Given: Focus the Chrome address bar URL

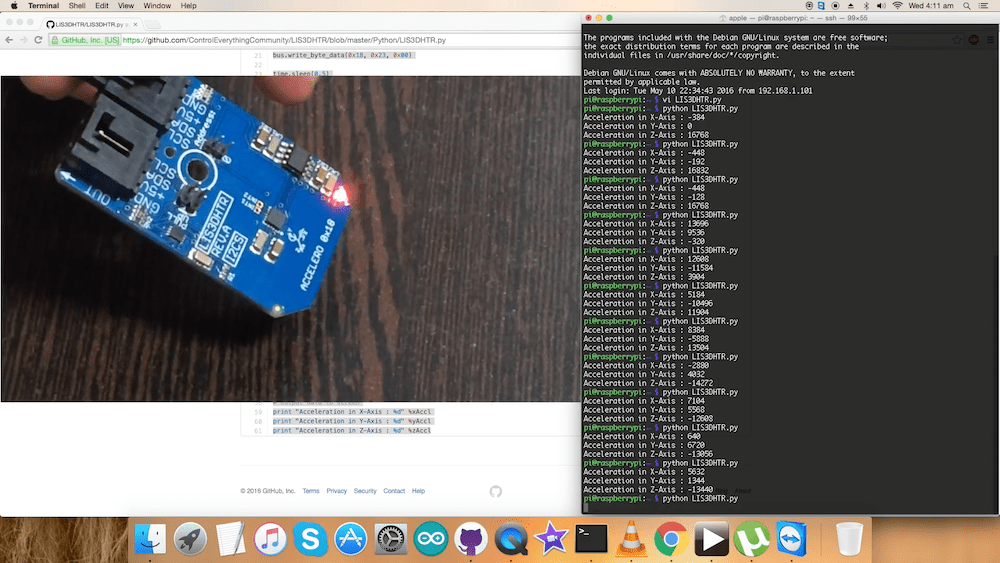Looking at the screenshot, I should (x=284, y=40).
